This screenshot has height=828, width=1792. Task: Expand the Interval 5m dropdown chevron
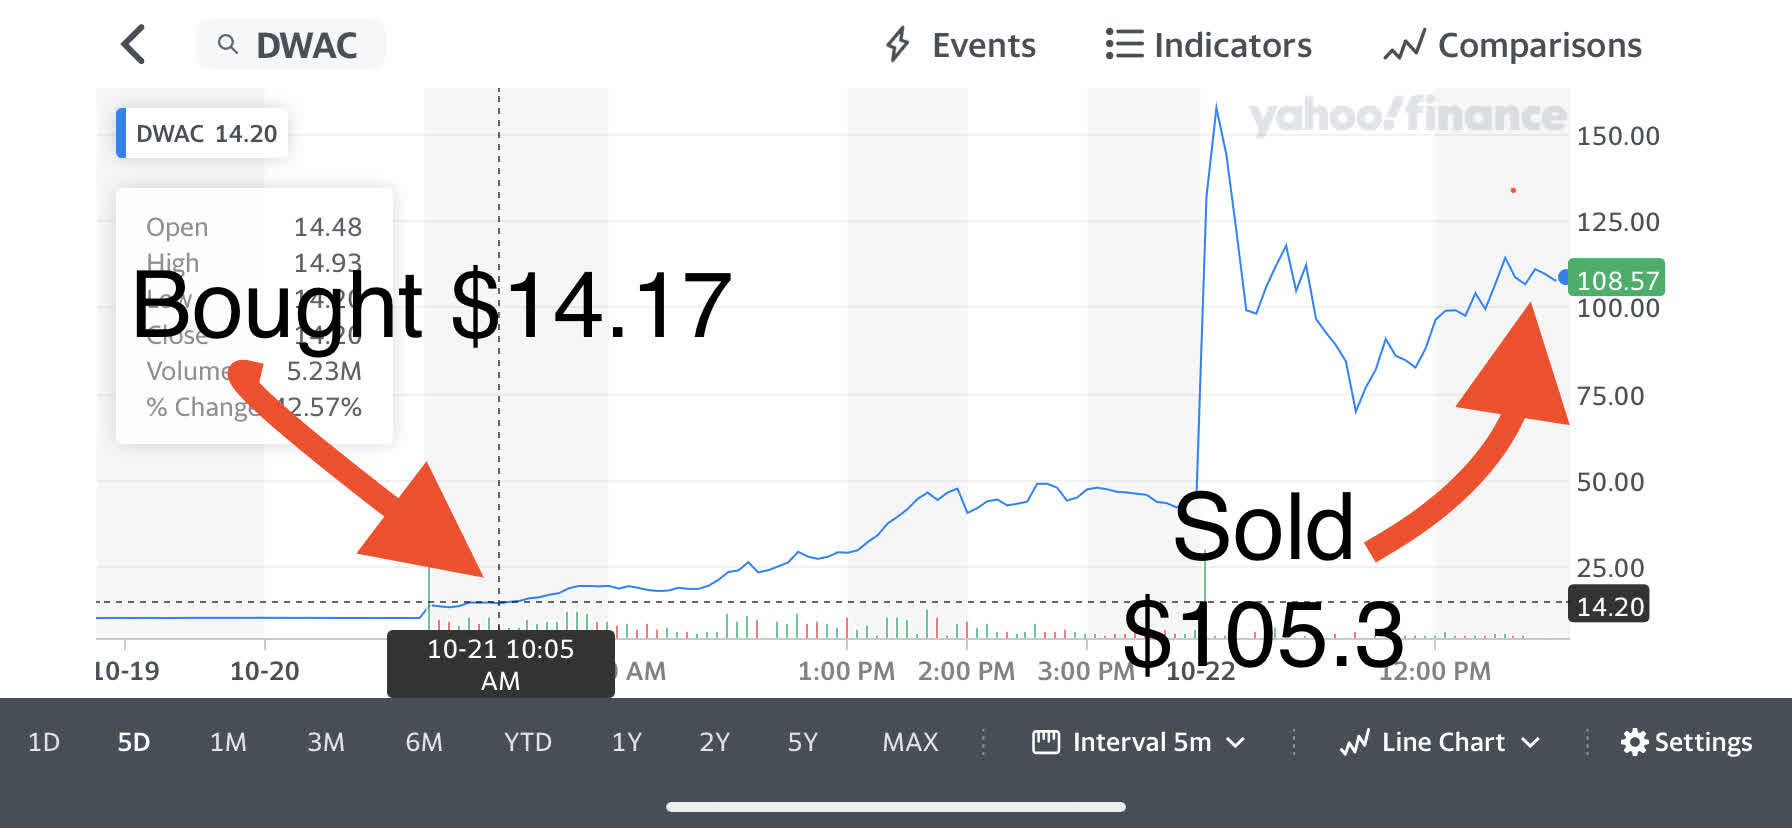pos(1236,742)
